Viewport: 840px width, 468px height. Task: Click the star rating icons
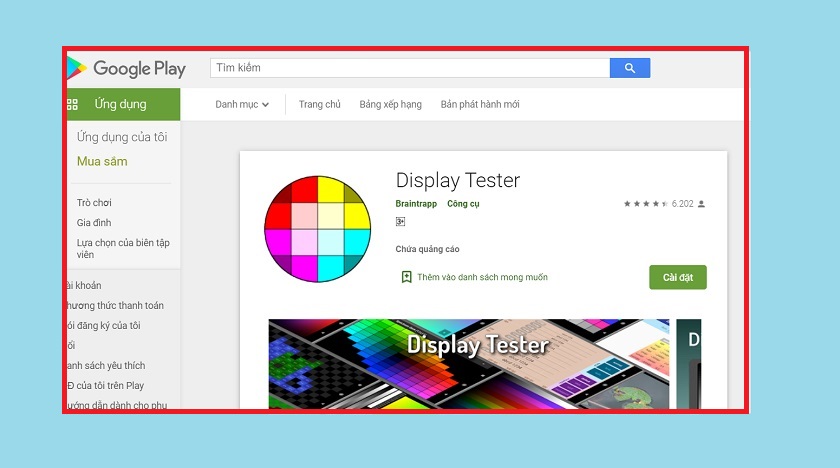pos(646,203)
